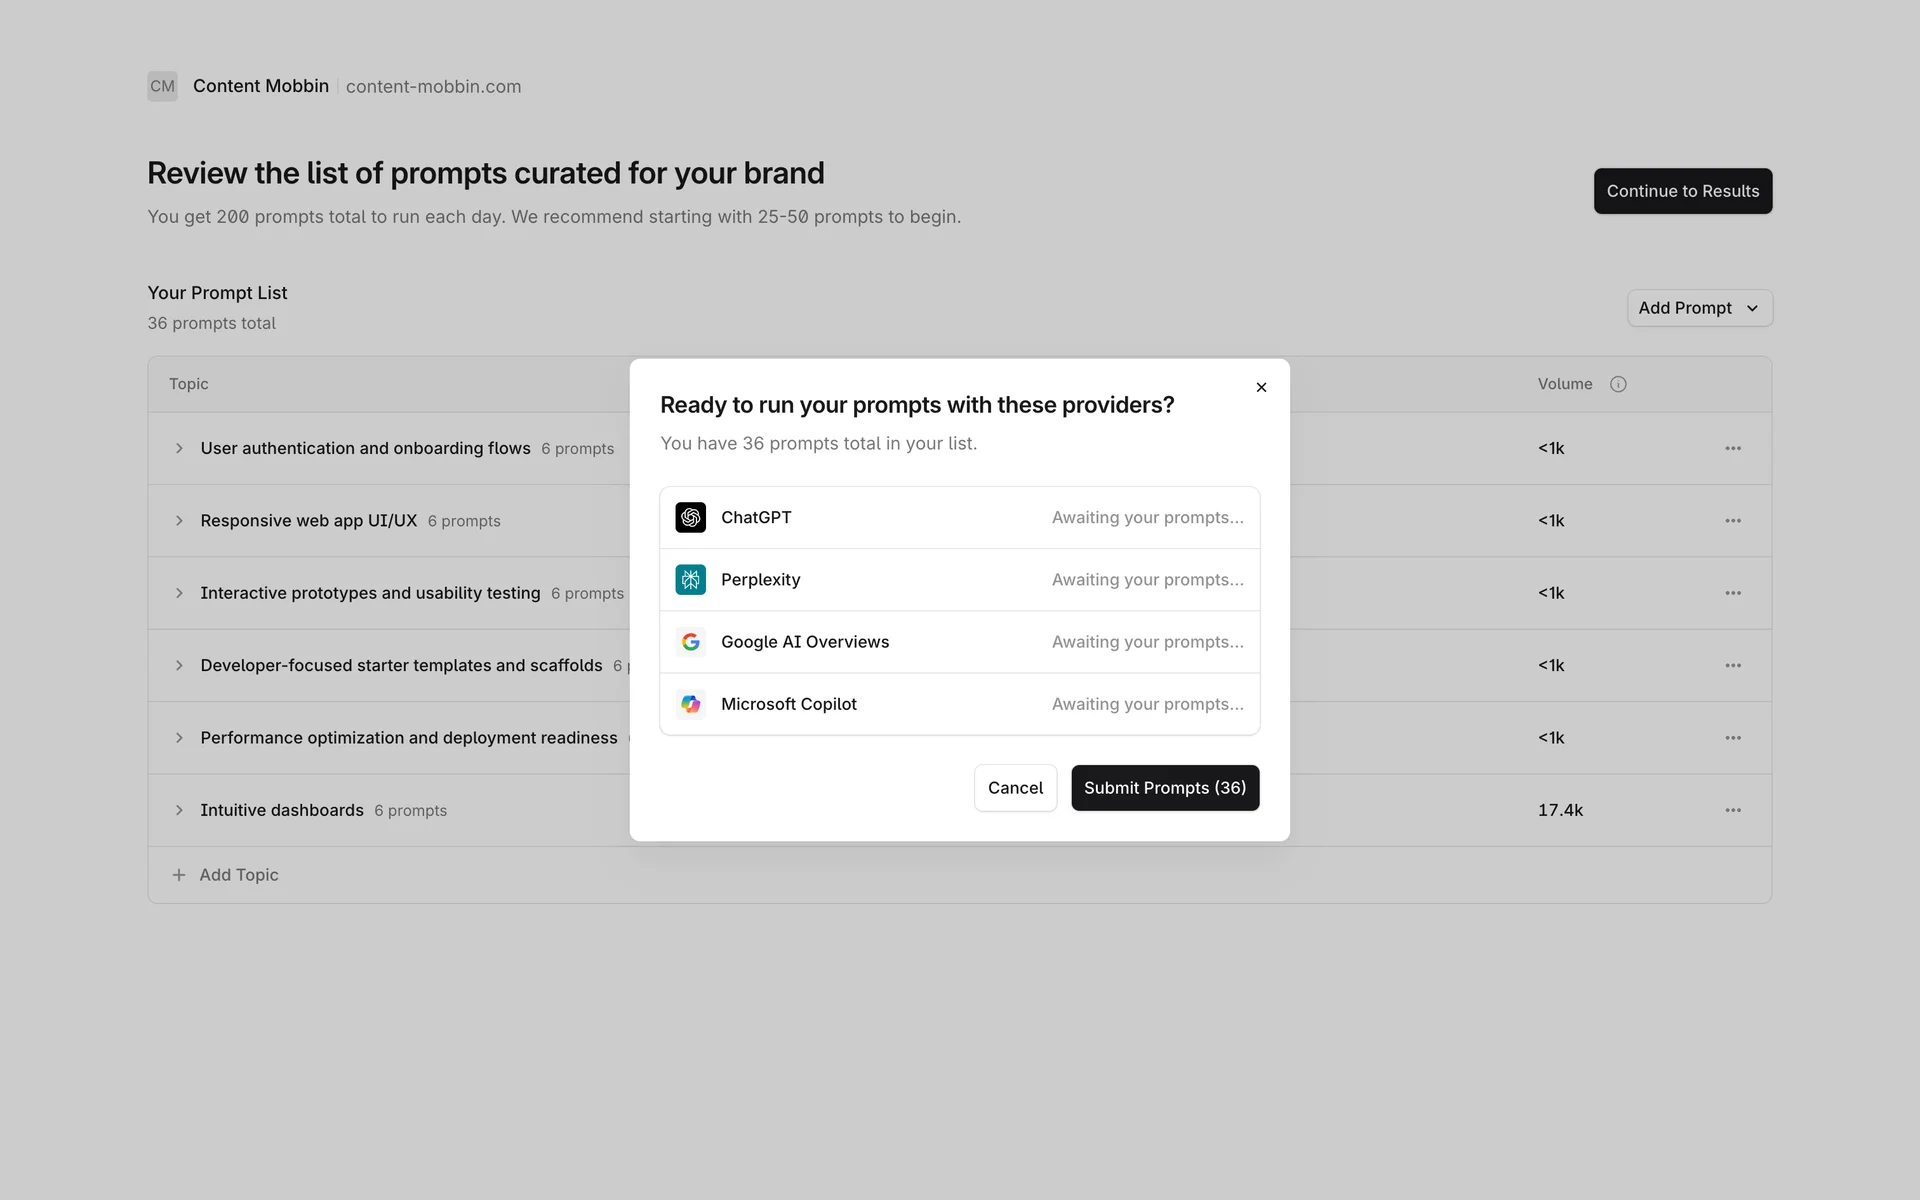Expand the Intuitive dashboards topic
The width and height of the screenshot is (1920, 1200).
tap(179, 810)
